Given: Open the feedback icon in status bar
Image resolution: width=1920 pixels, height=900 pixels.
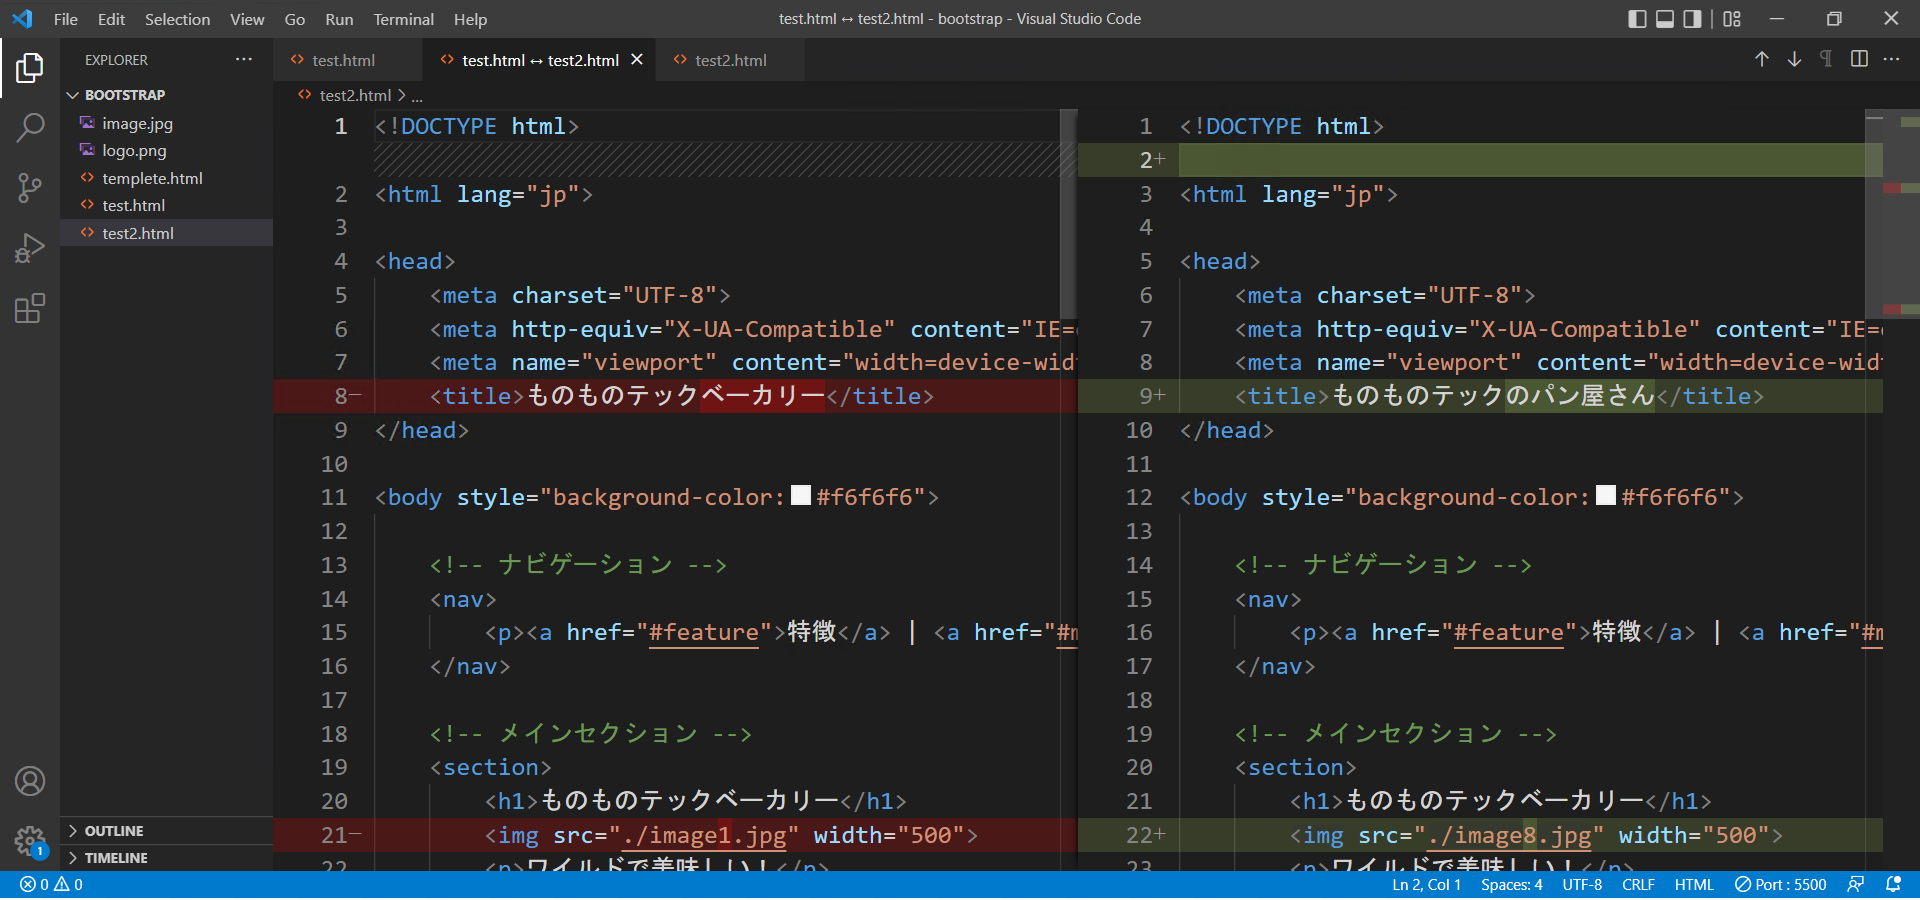Looking at the screenshot, I should [1856, 885].
